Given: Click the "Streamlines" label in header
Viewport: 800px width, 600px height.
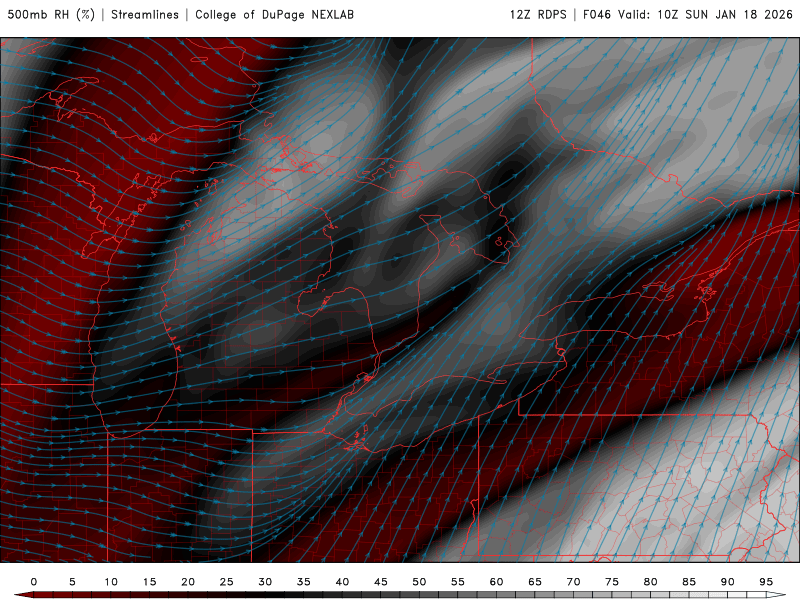Looking at the screenshot, I should [x=145, y=15].
